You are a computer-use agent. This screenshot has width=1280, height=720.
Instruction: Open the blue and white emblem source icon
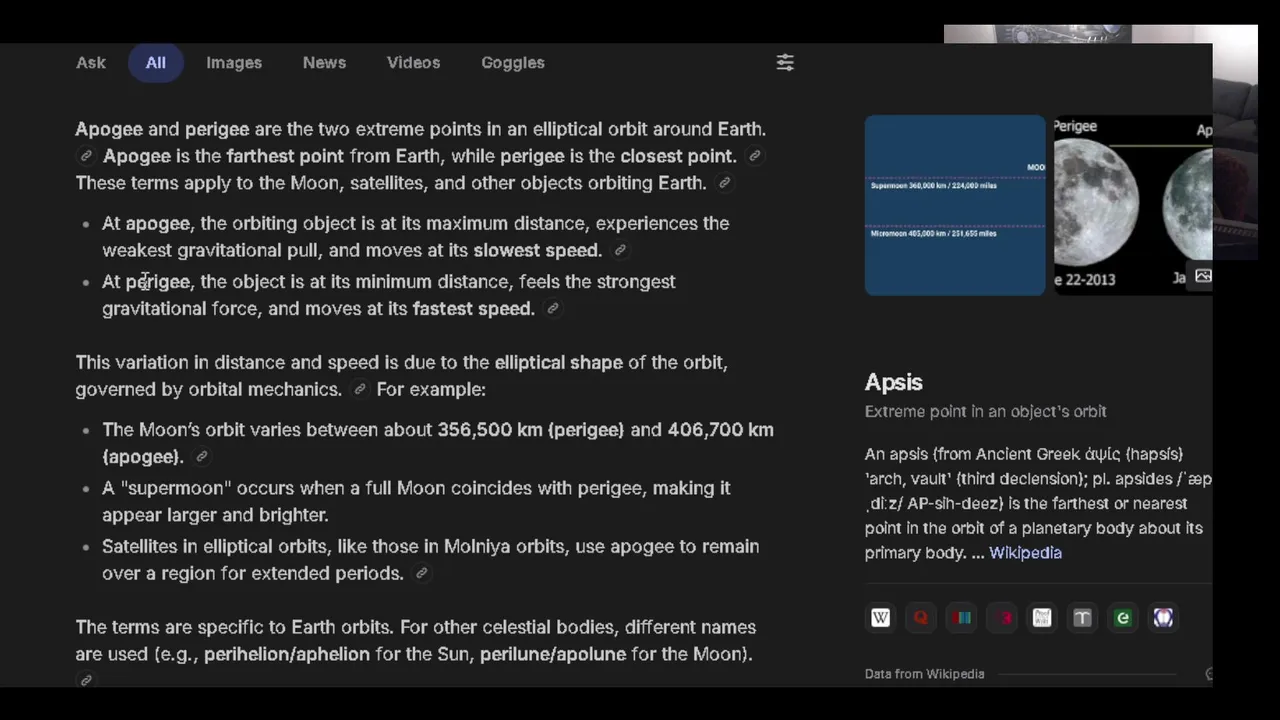pyautogui.click(x=1163, y=618)
